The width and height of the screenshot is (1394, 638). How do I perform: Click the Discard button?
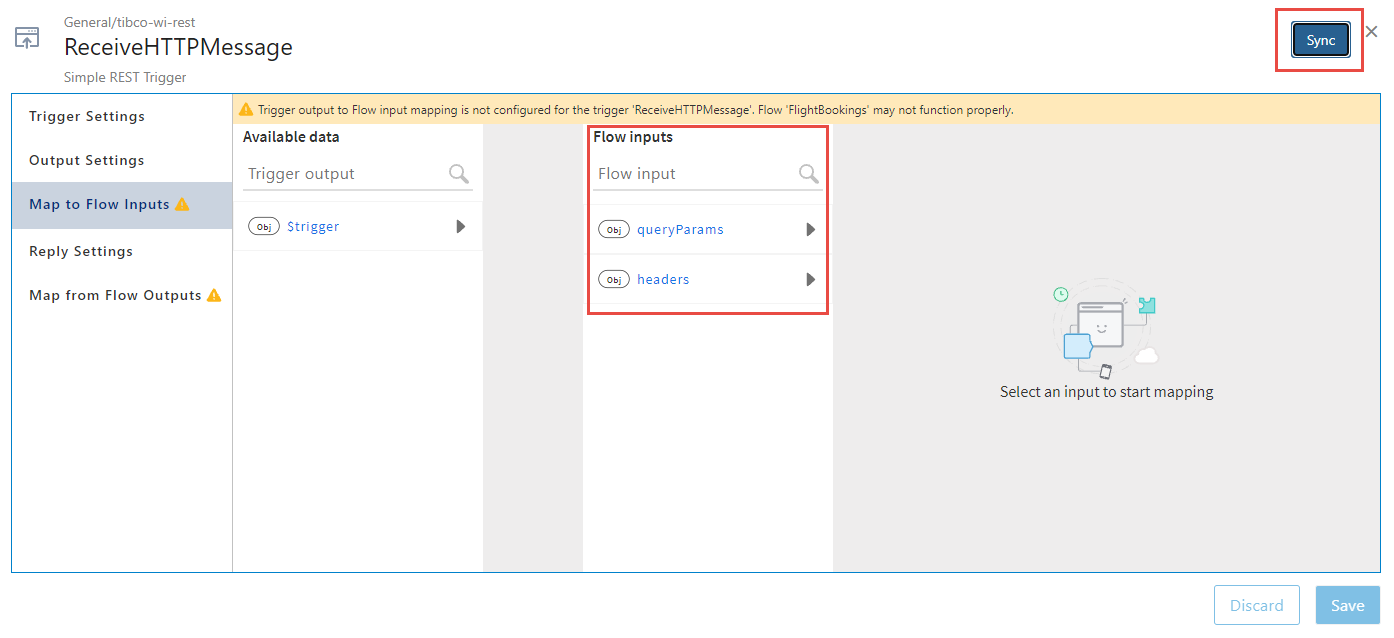tap(1256, 605)
